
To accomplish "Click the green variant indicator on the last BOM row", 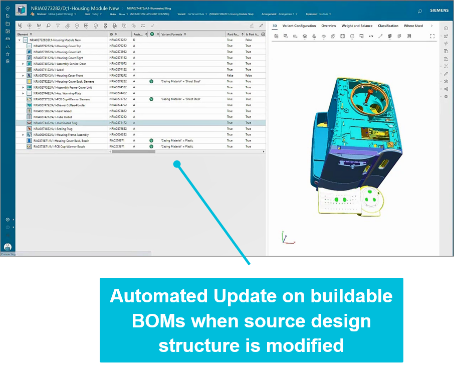I will coord(151,146).
